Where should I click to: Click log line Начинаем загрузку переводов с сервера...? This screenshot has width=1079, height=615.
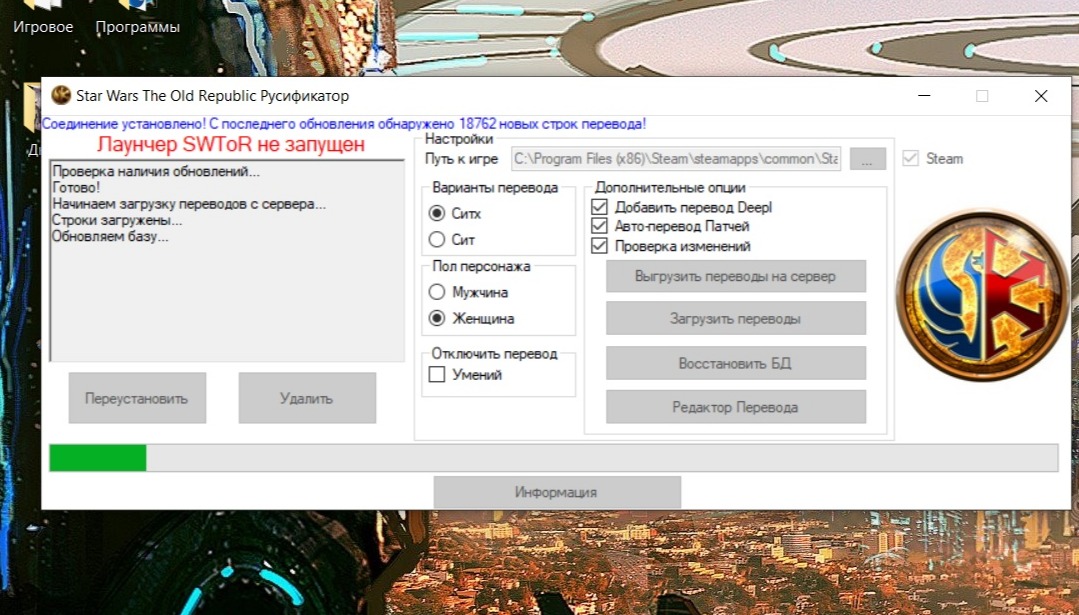(x=189, y=204)
